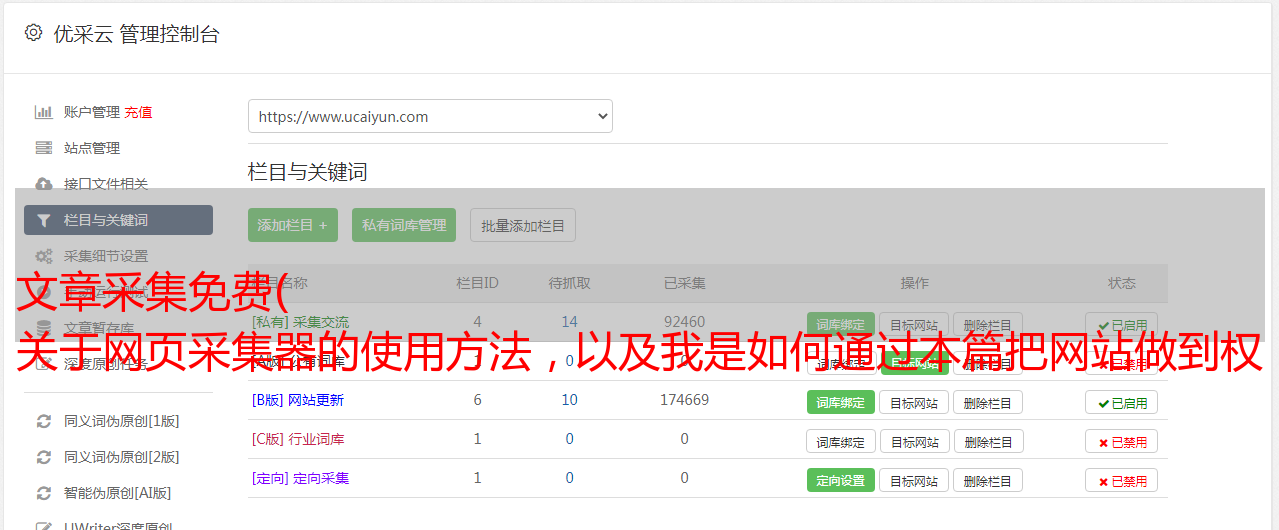Image resolution: width=1279 pixels, height=530 pixels.
Task: Open 账户管理 in the sidebar
Action: coord(92,112)
